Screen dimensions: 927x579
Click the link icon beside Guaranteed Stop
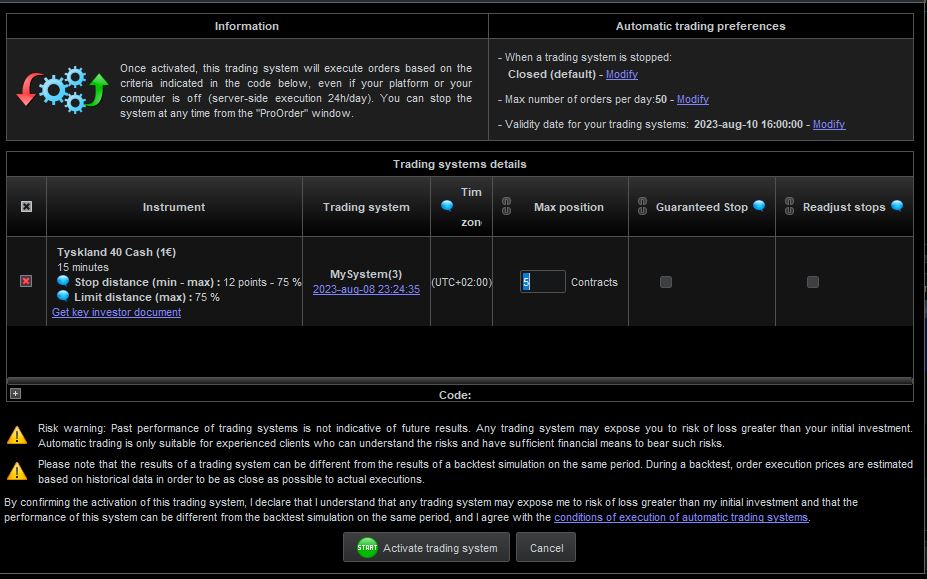643,206
